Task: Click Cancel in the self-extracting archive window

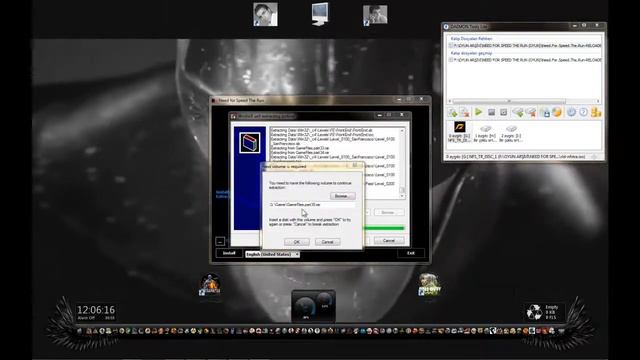Action: [x=389, y=240]
